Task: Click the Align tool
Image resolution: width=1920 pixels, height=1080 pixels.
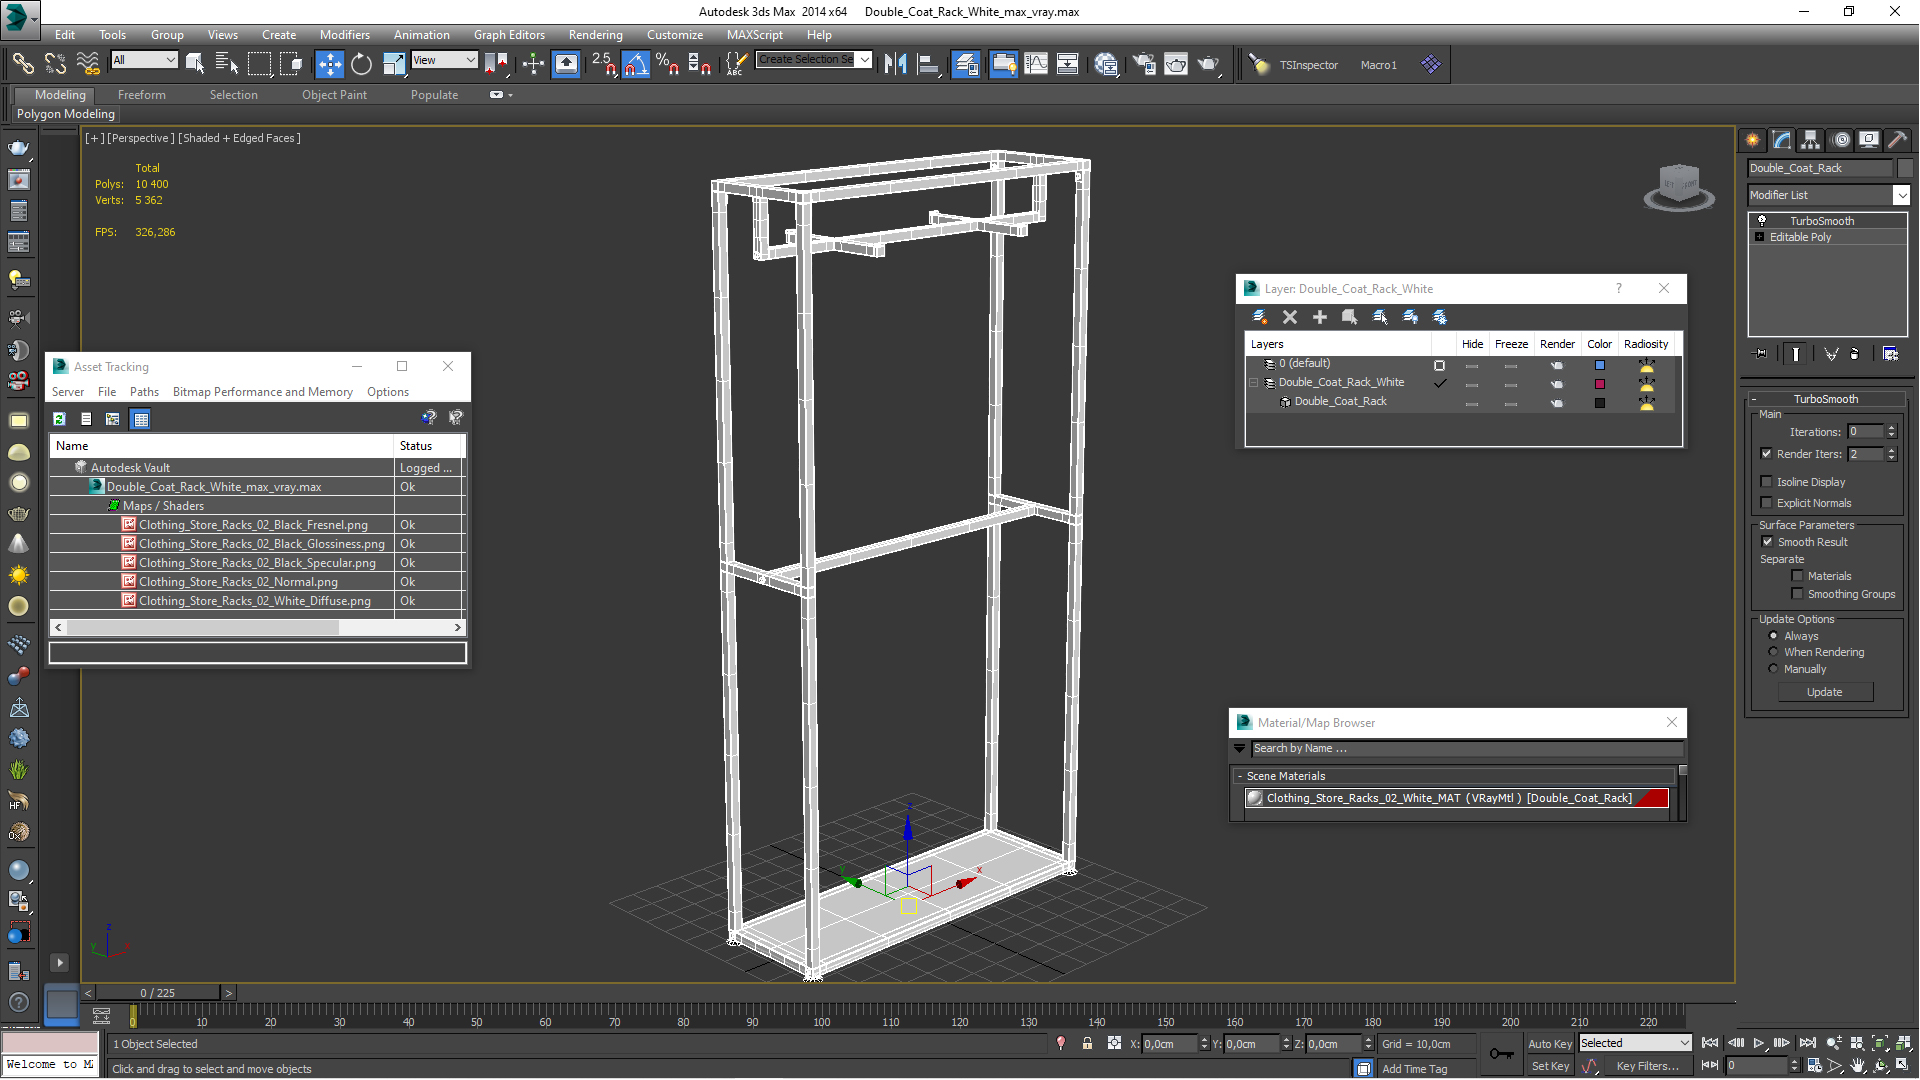Action: click(928, 64)
